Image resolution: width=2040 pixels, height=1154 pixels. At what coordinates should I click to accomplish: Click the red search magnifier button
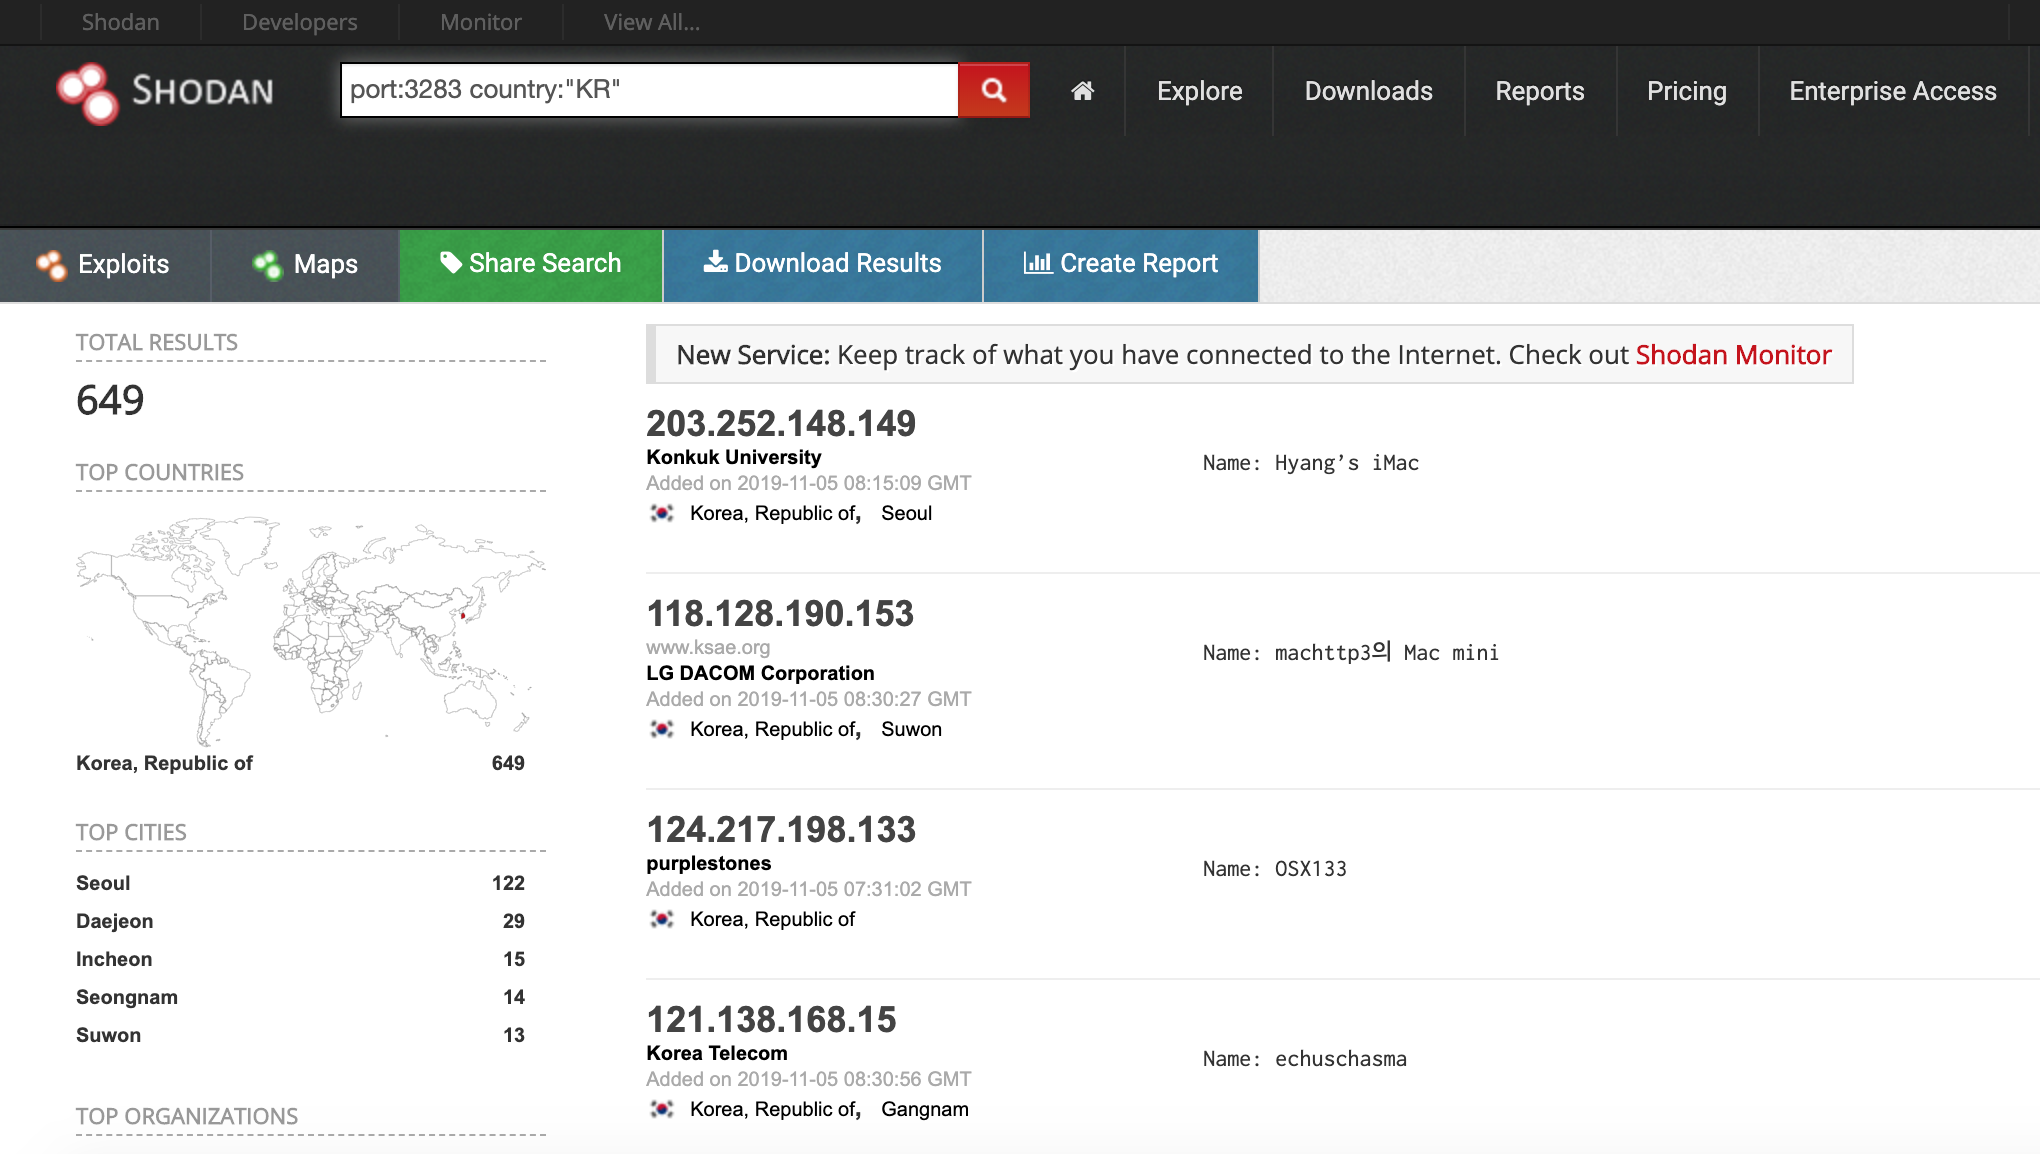pos(994,90)
